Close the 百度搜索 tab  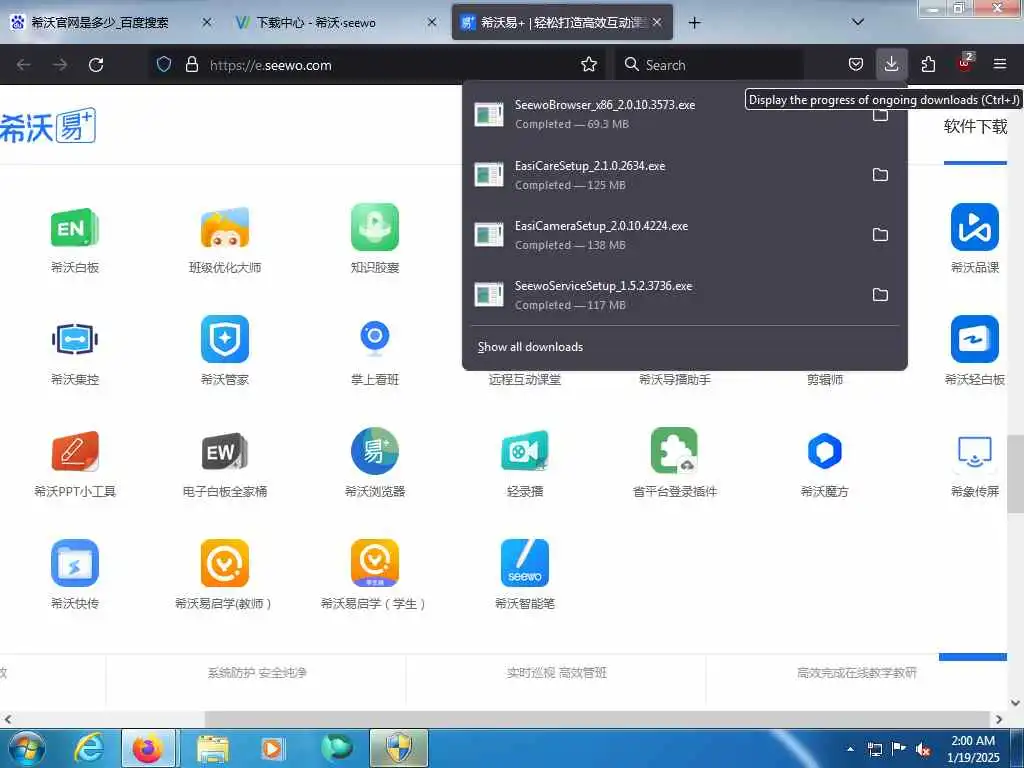pos(206,22)
